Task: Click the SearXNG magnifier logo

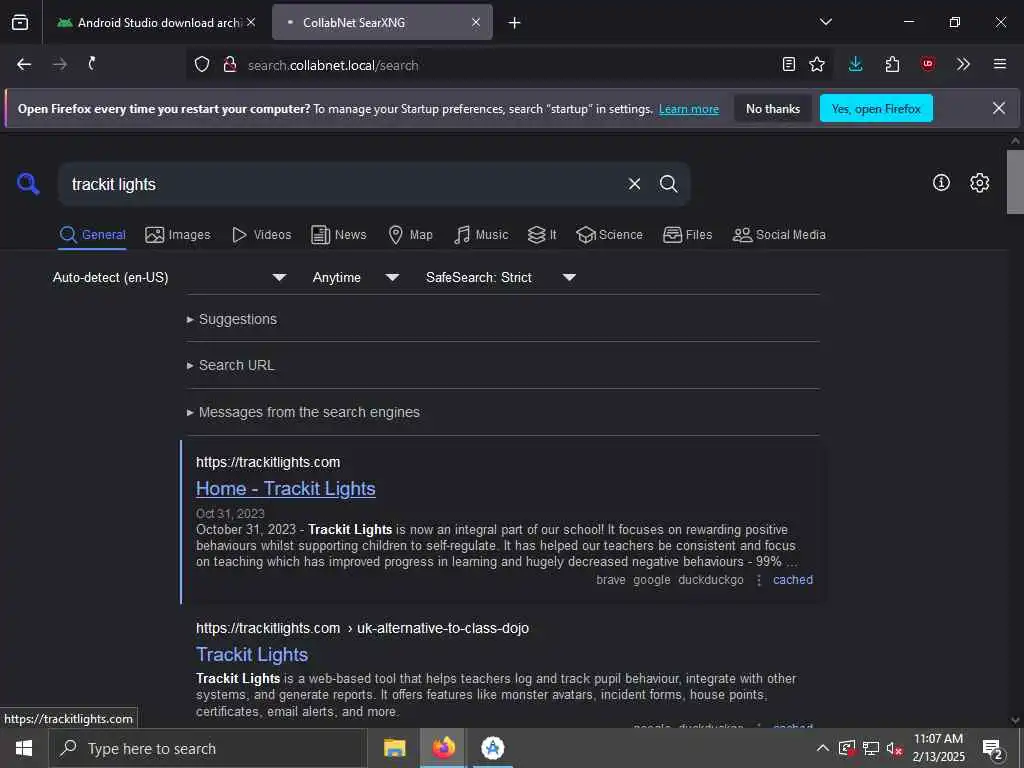Action: (x=28, y=184)
